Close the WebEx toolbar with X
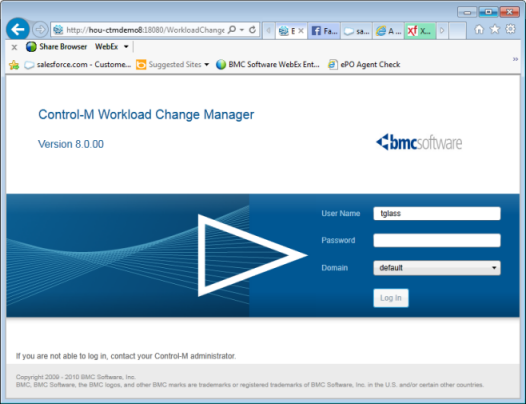 14,47
